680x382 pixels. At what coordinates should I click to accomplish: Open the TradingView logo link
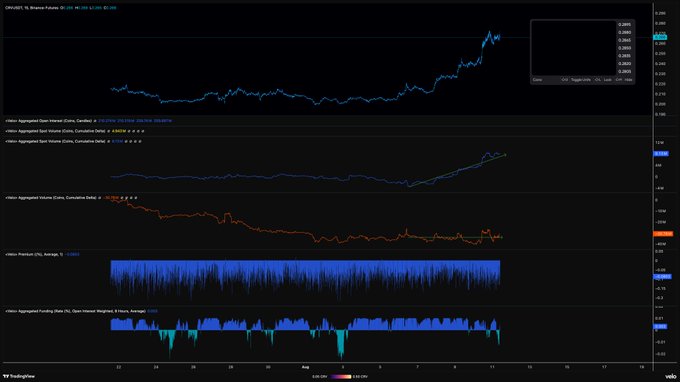click(x=19, y=376)
